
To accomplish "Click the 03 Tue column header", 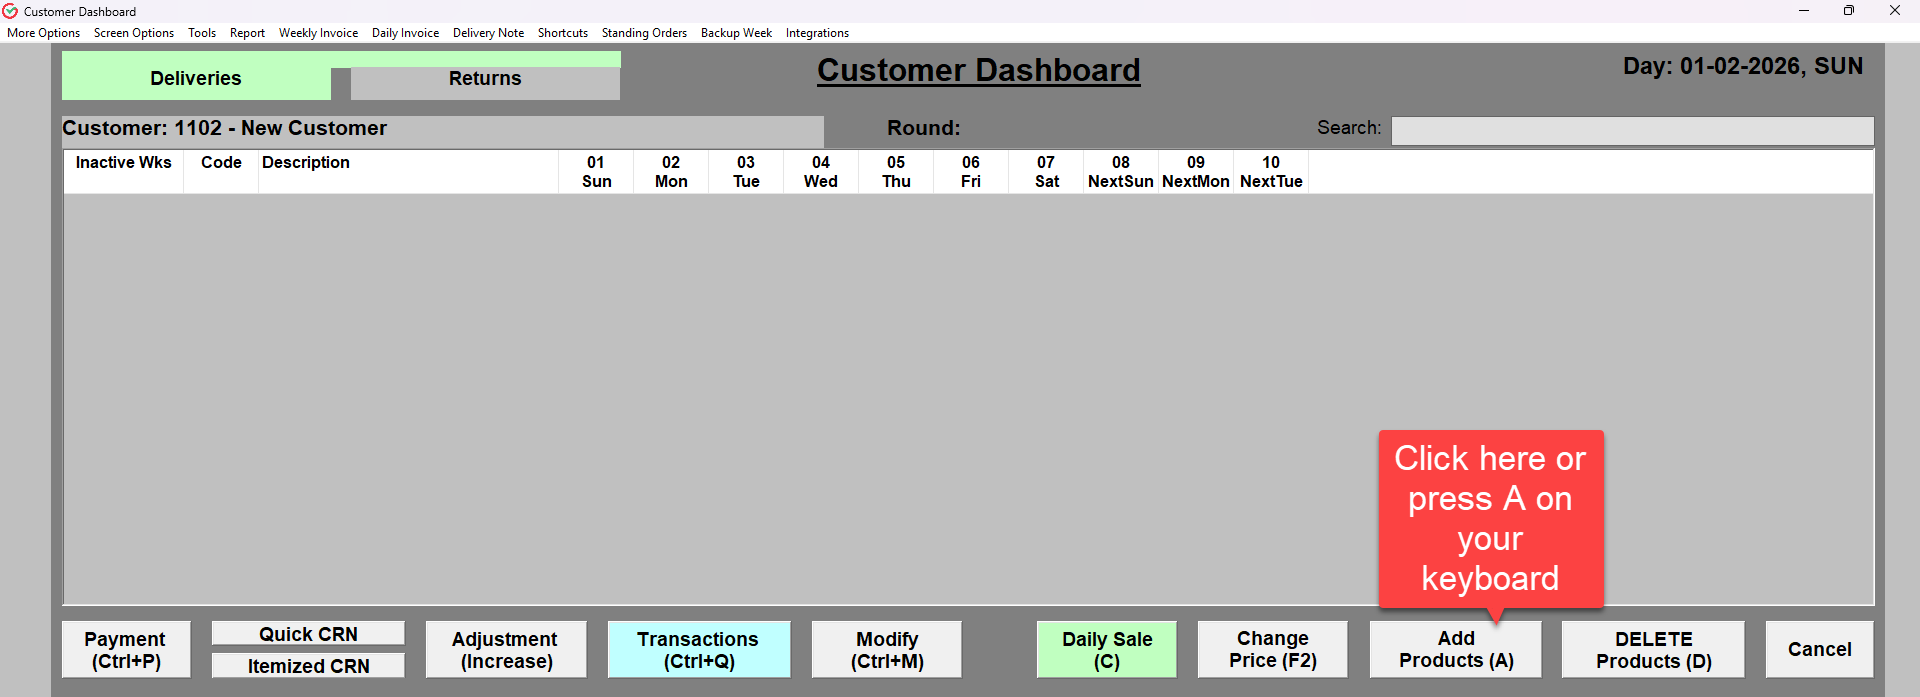I will pyautogui.click(x=746, y=172).
